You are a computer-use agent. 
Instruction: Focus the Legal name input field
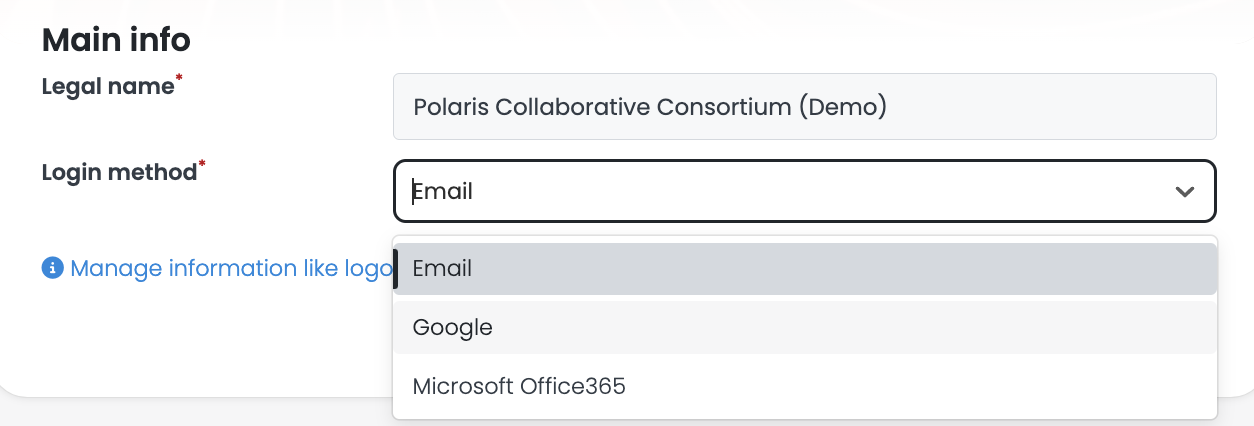pyautogui.click(x=805, y=106)
